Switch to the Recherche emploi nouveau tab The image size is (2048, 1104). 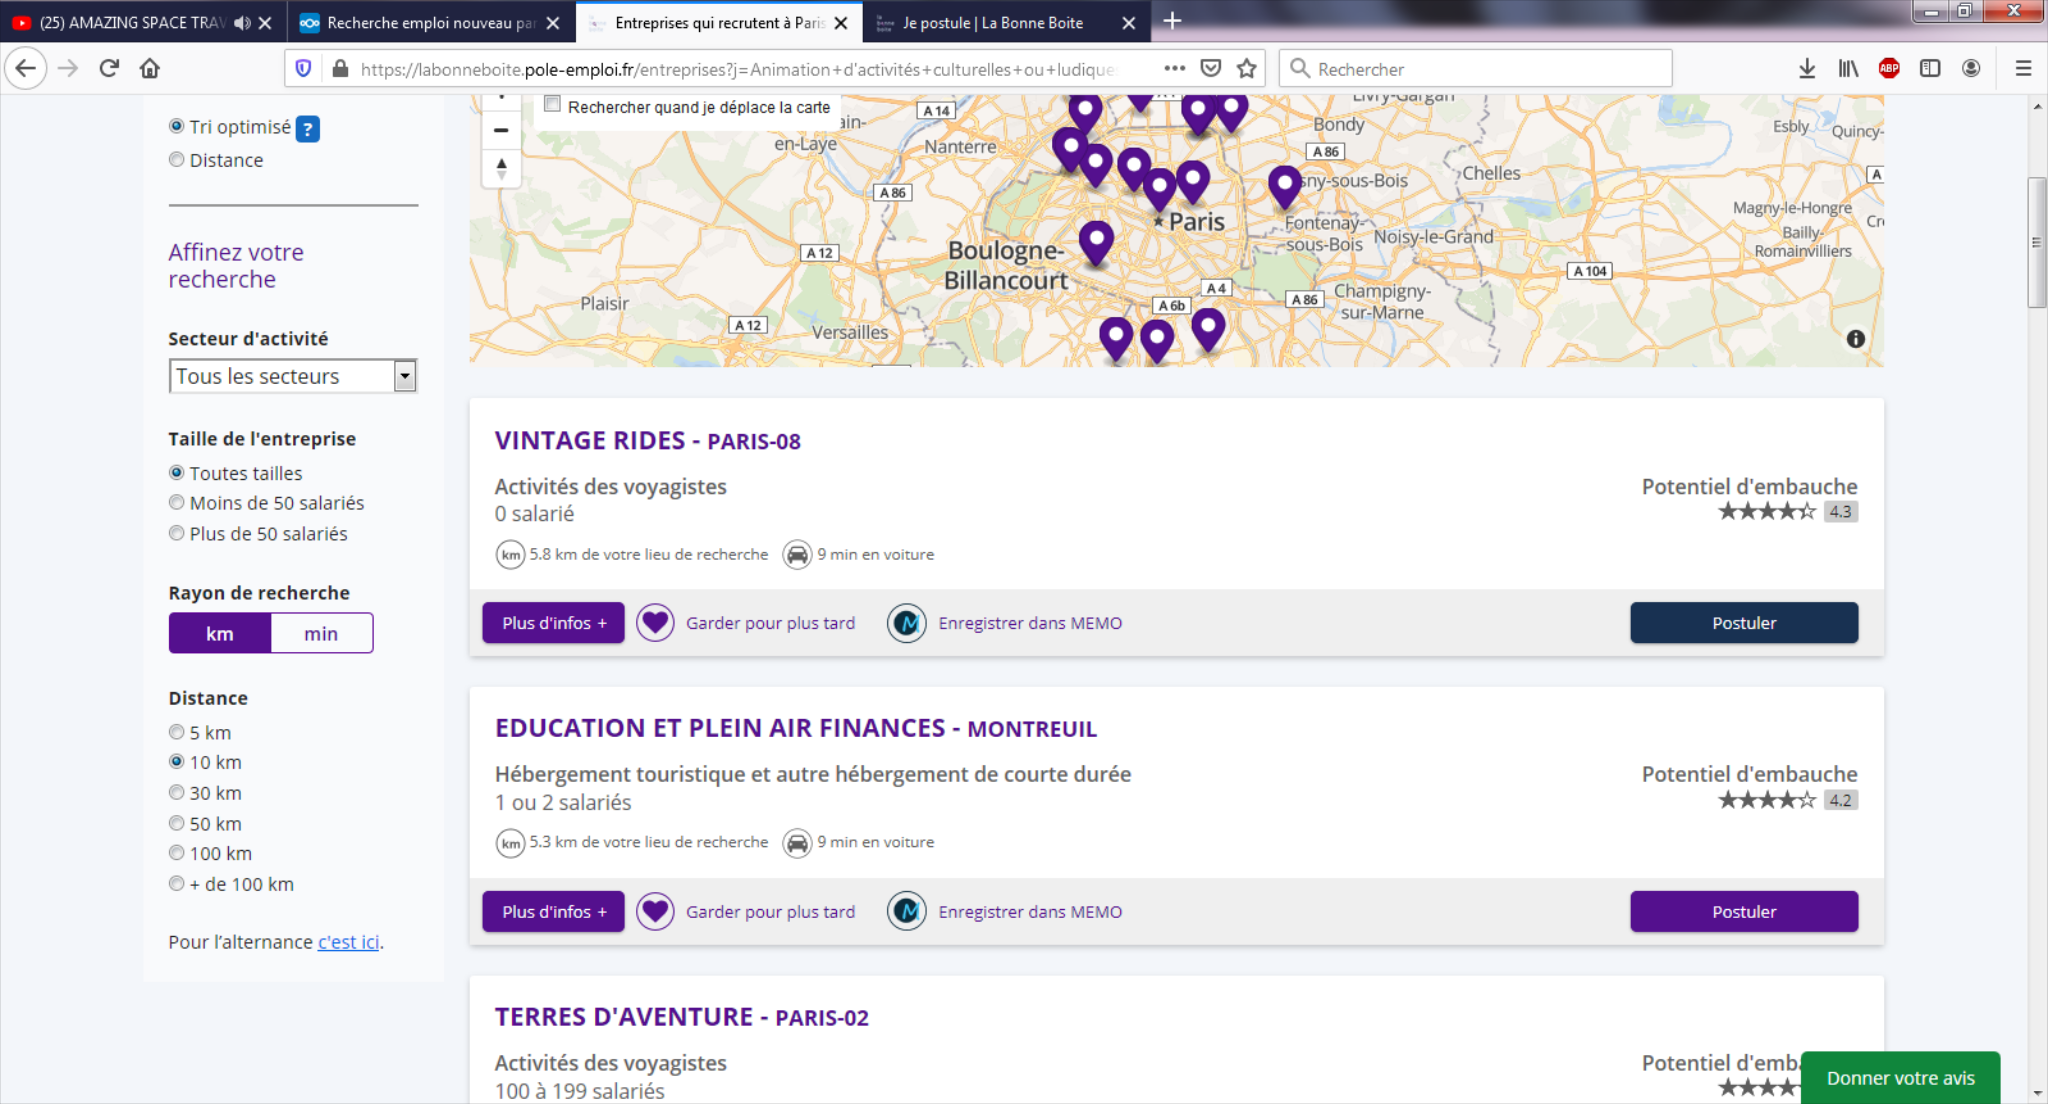point(430,22)
